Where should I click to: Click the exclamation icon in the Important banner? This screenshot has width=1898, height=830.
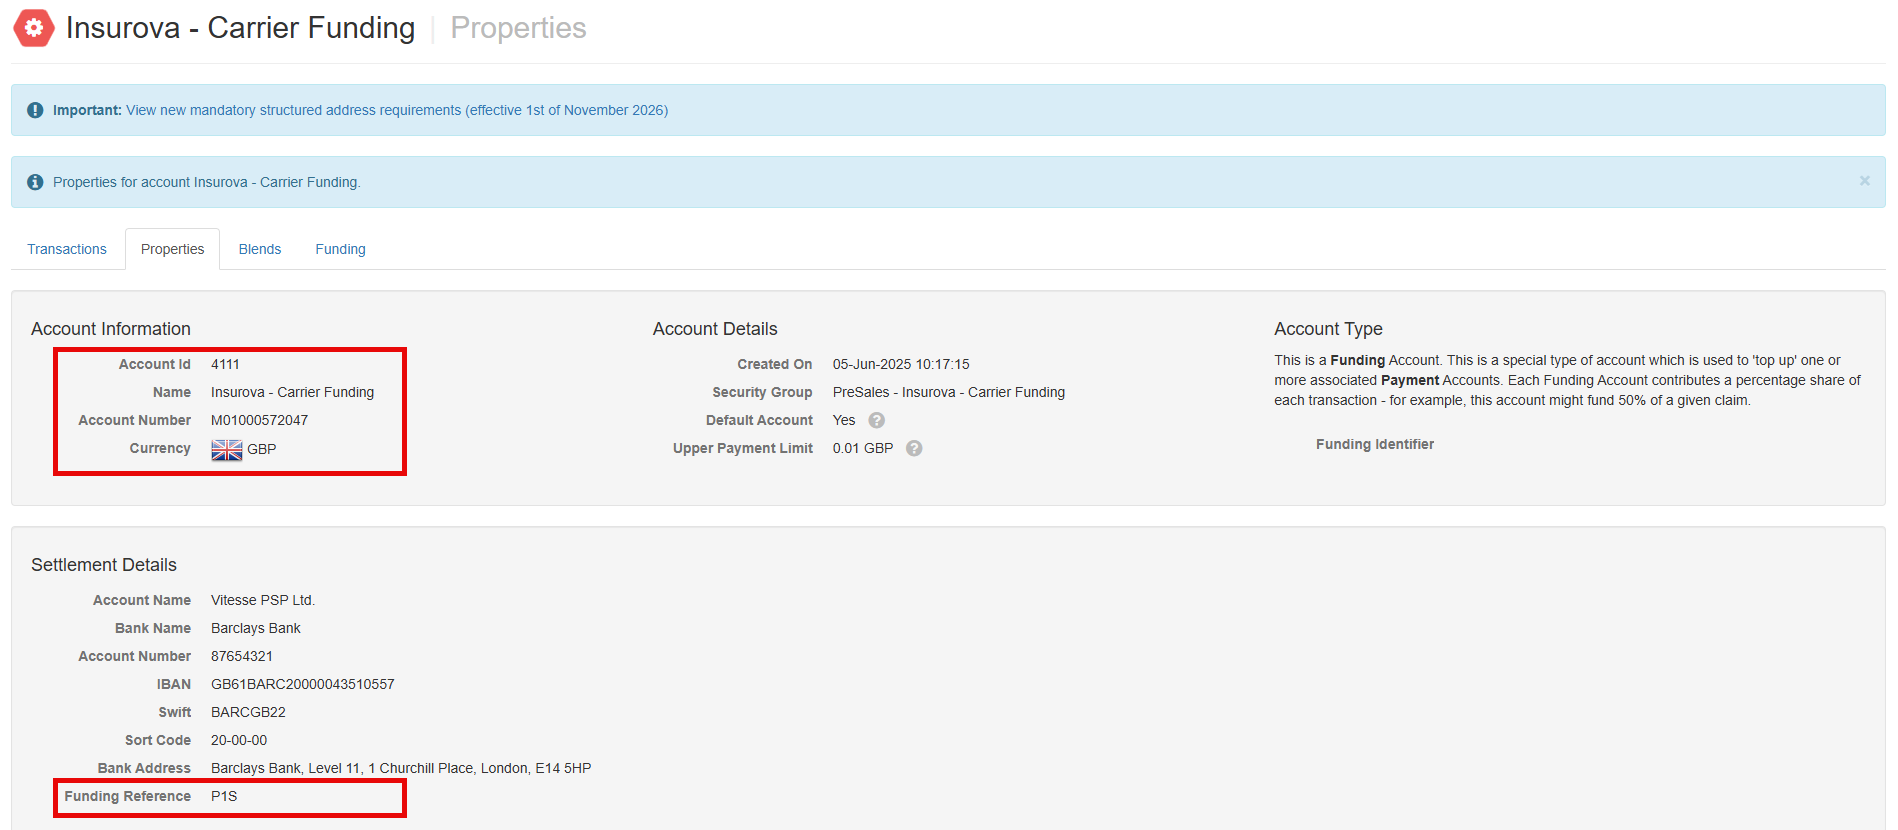coord(35,110)
